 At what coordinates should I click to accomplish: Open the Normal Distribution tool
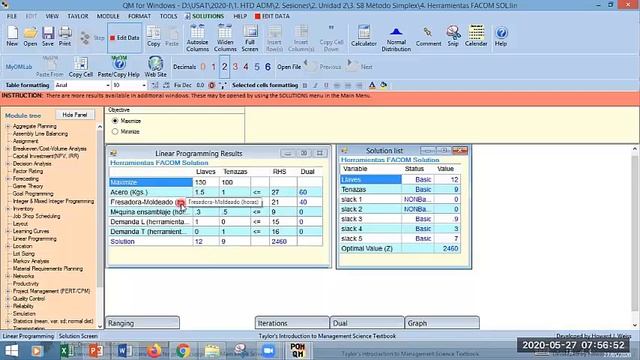click(396, 39)
